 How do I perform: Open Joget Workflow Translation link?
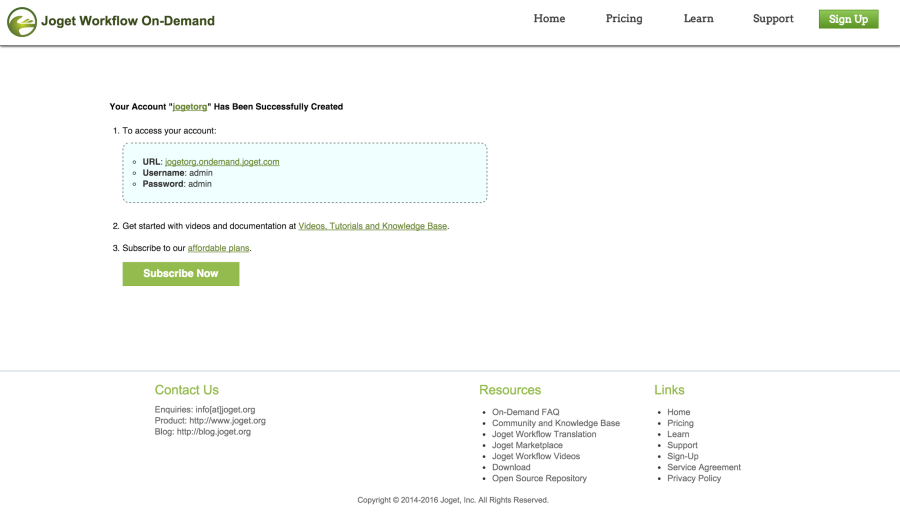pos(544,434)
